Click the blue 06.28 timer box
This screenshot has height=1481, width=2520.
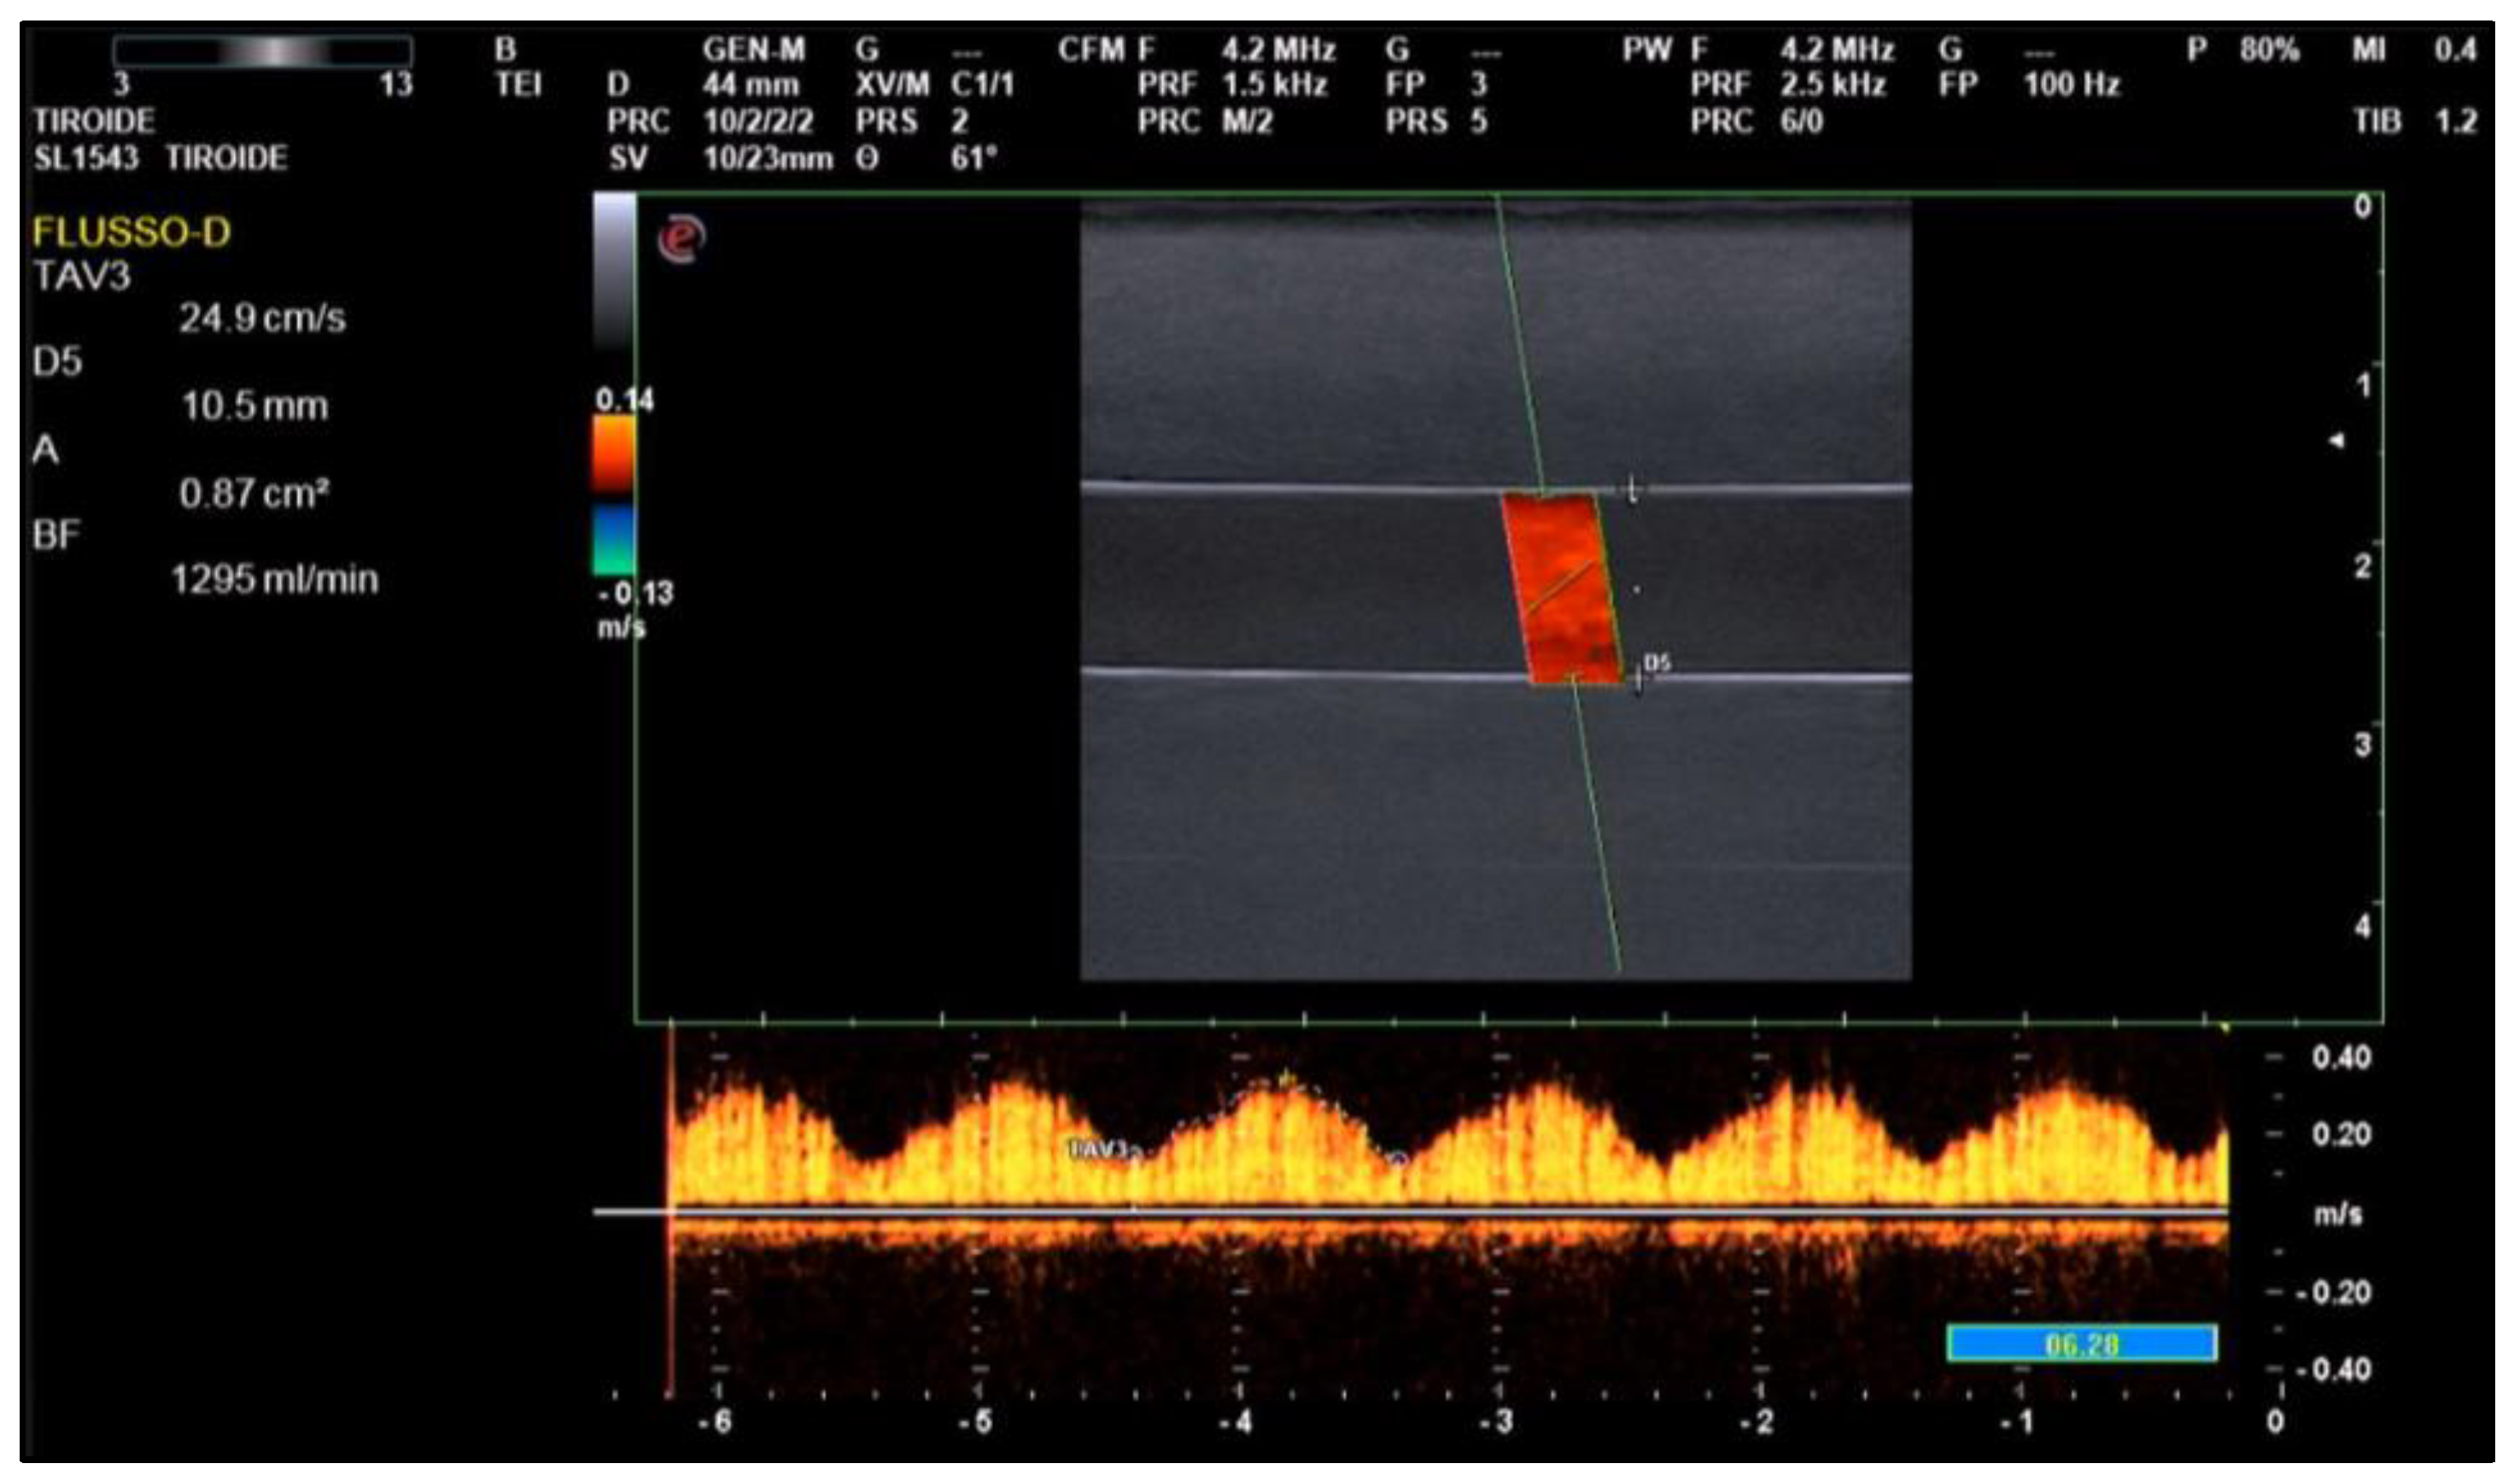tap(2081, 1343)
